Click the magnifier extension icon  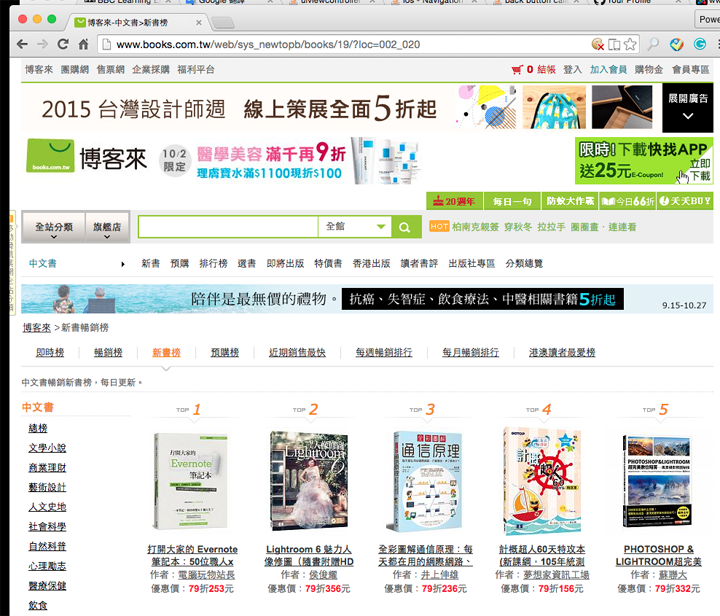[653, 44]
